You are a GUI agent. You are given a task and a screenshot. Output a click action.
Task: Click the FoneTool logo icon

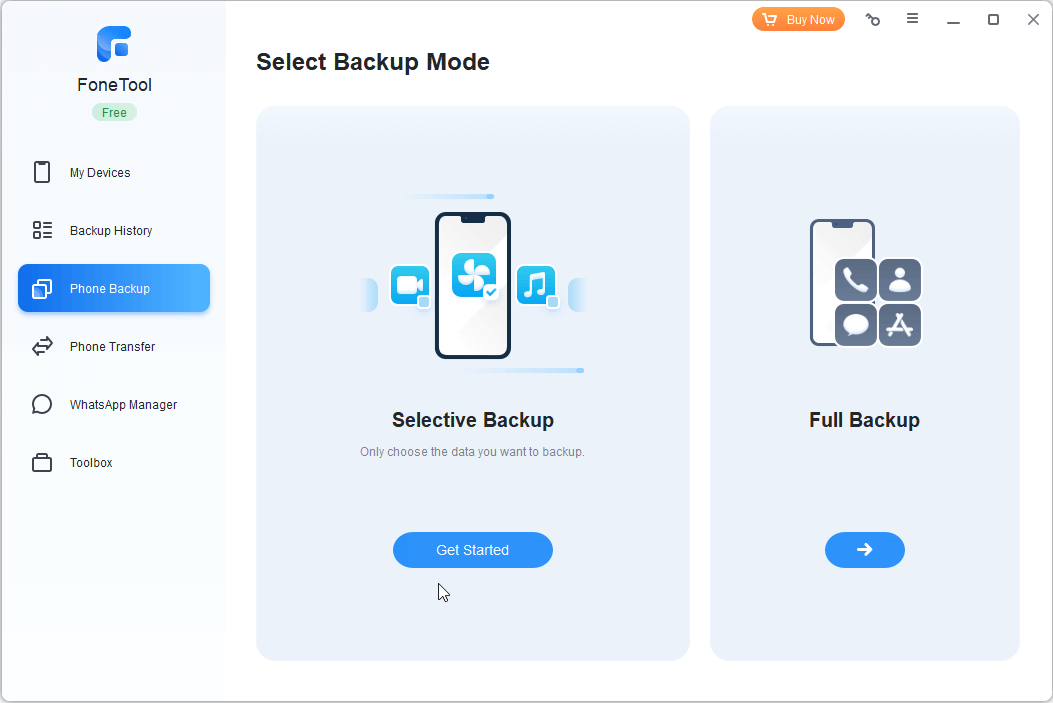[x=114, y=45]
